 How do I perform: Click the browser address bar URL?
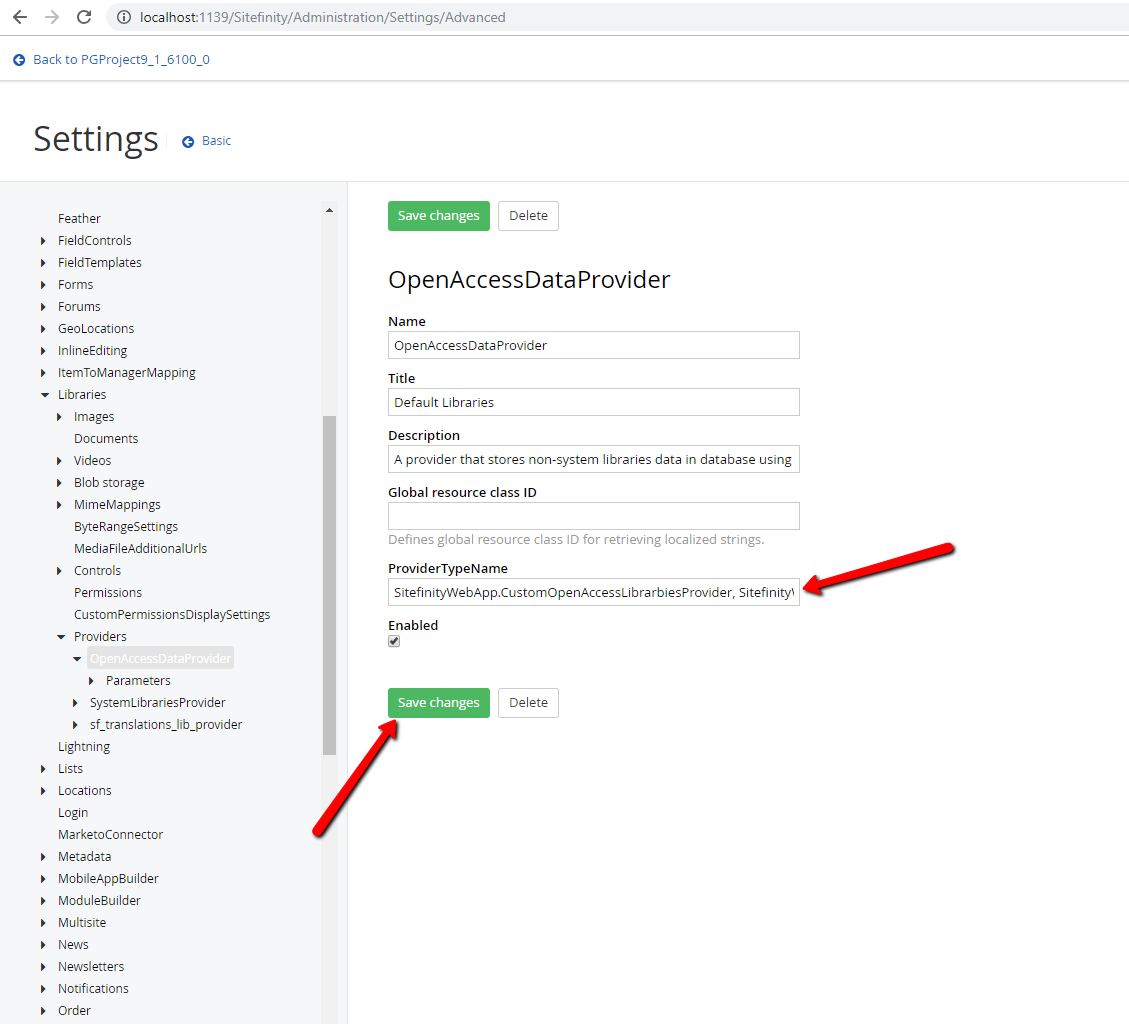pyautogui.click(x=323, y=17)
